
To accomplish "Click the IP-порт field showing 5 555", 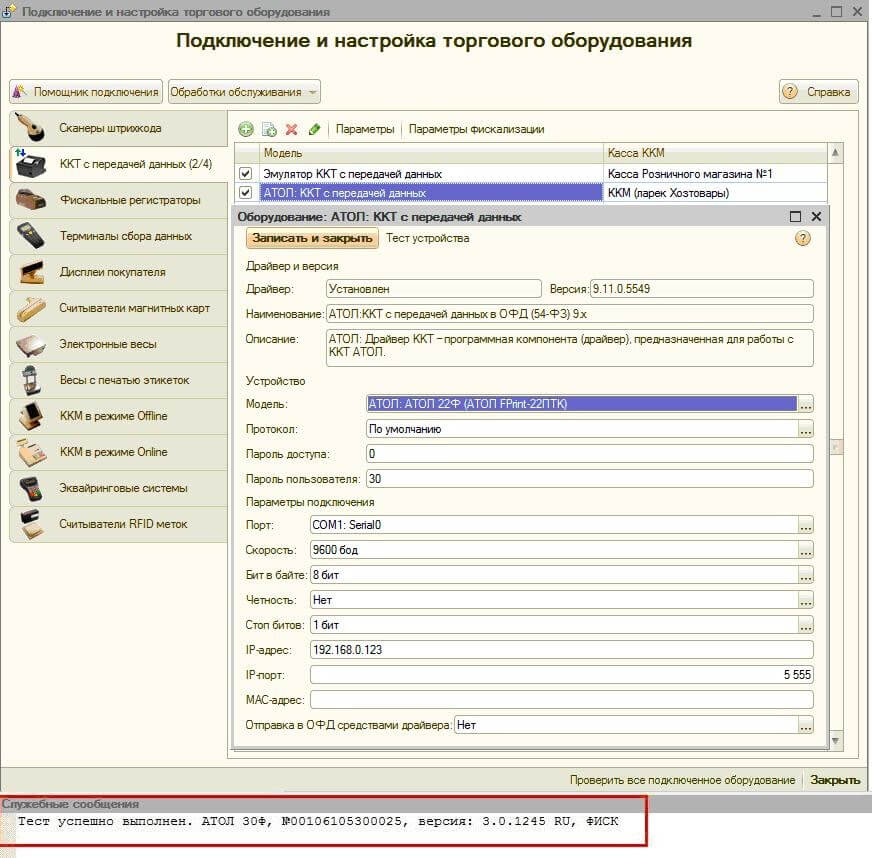I will click(x=562, y=675).
